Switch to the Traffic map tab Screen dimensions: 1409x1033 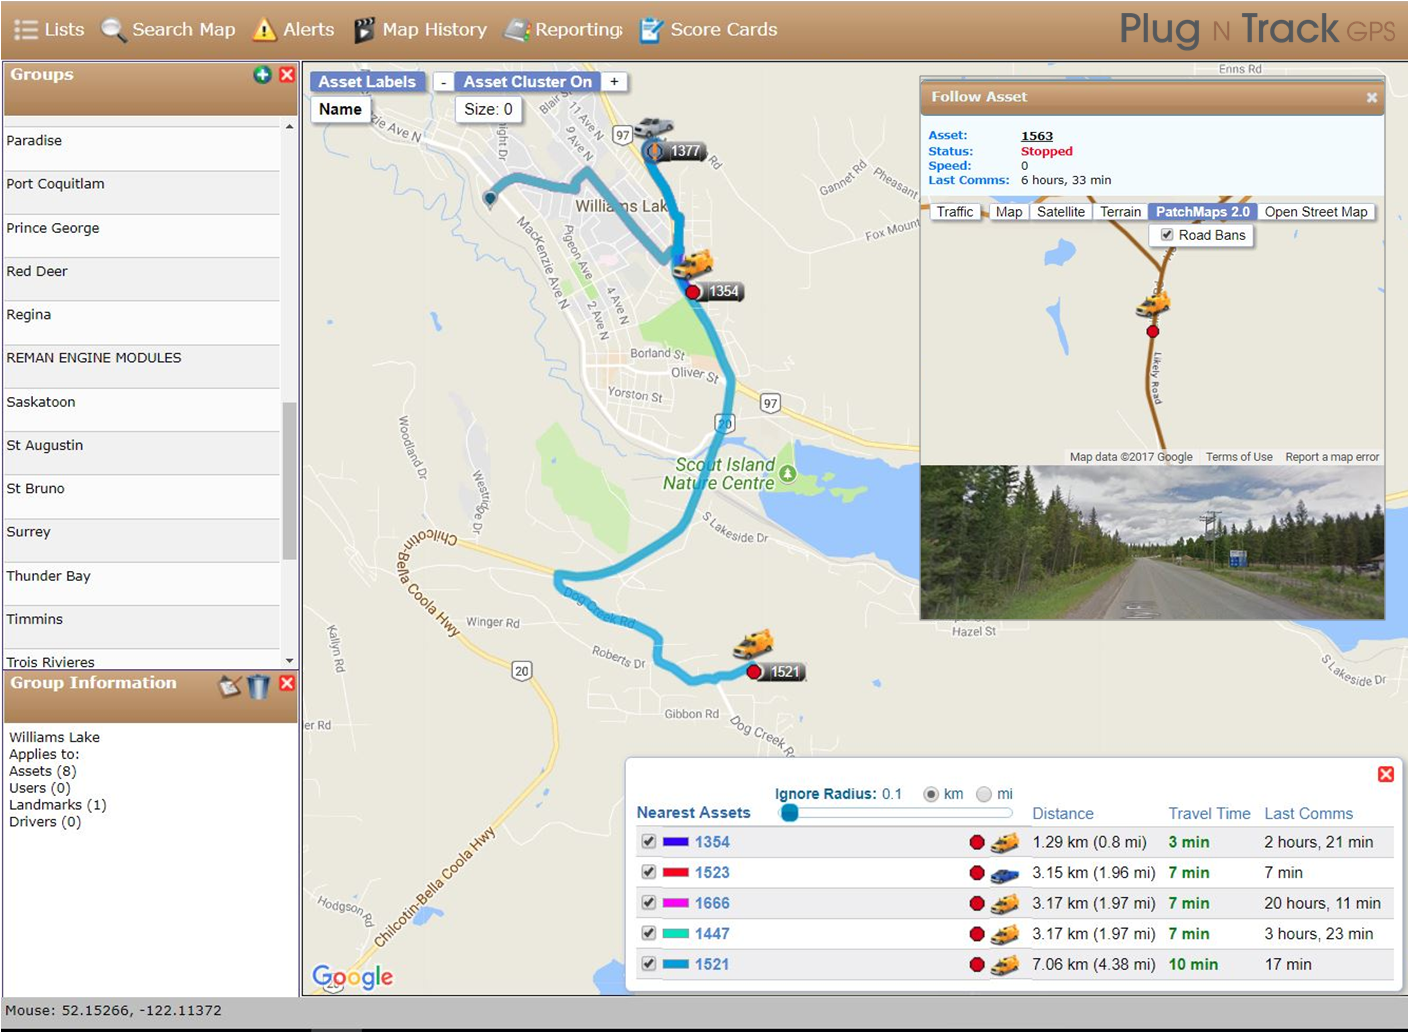tap(955, 212)
